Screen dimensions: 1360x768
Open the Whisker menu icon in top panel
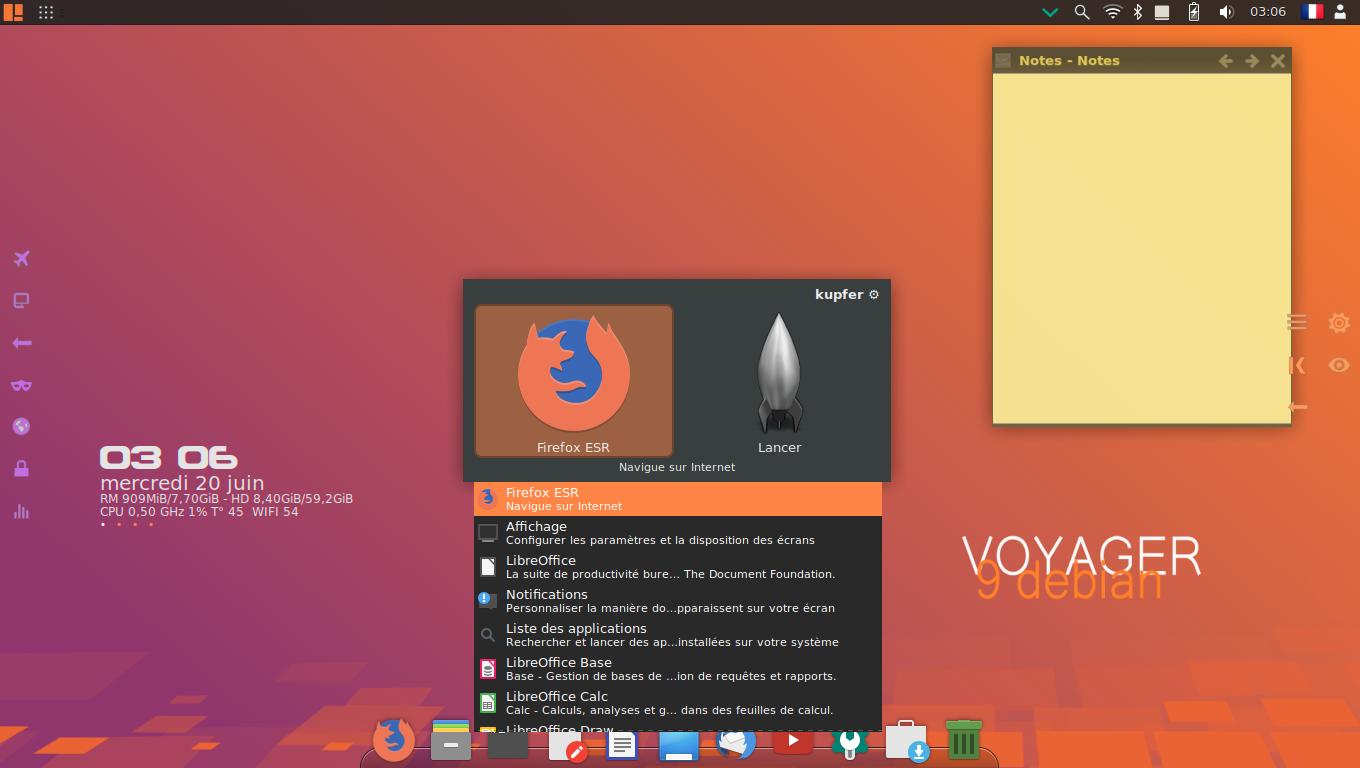13,12
